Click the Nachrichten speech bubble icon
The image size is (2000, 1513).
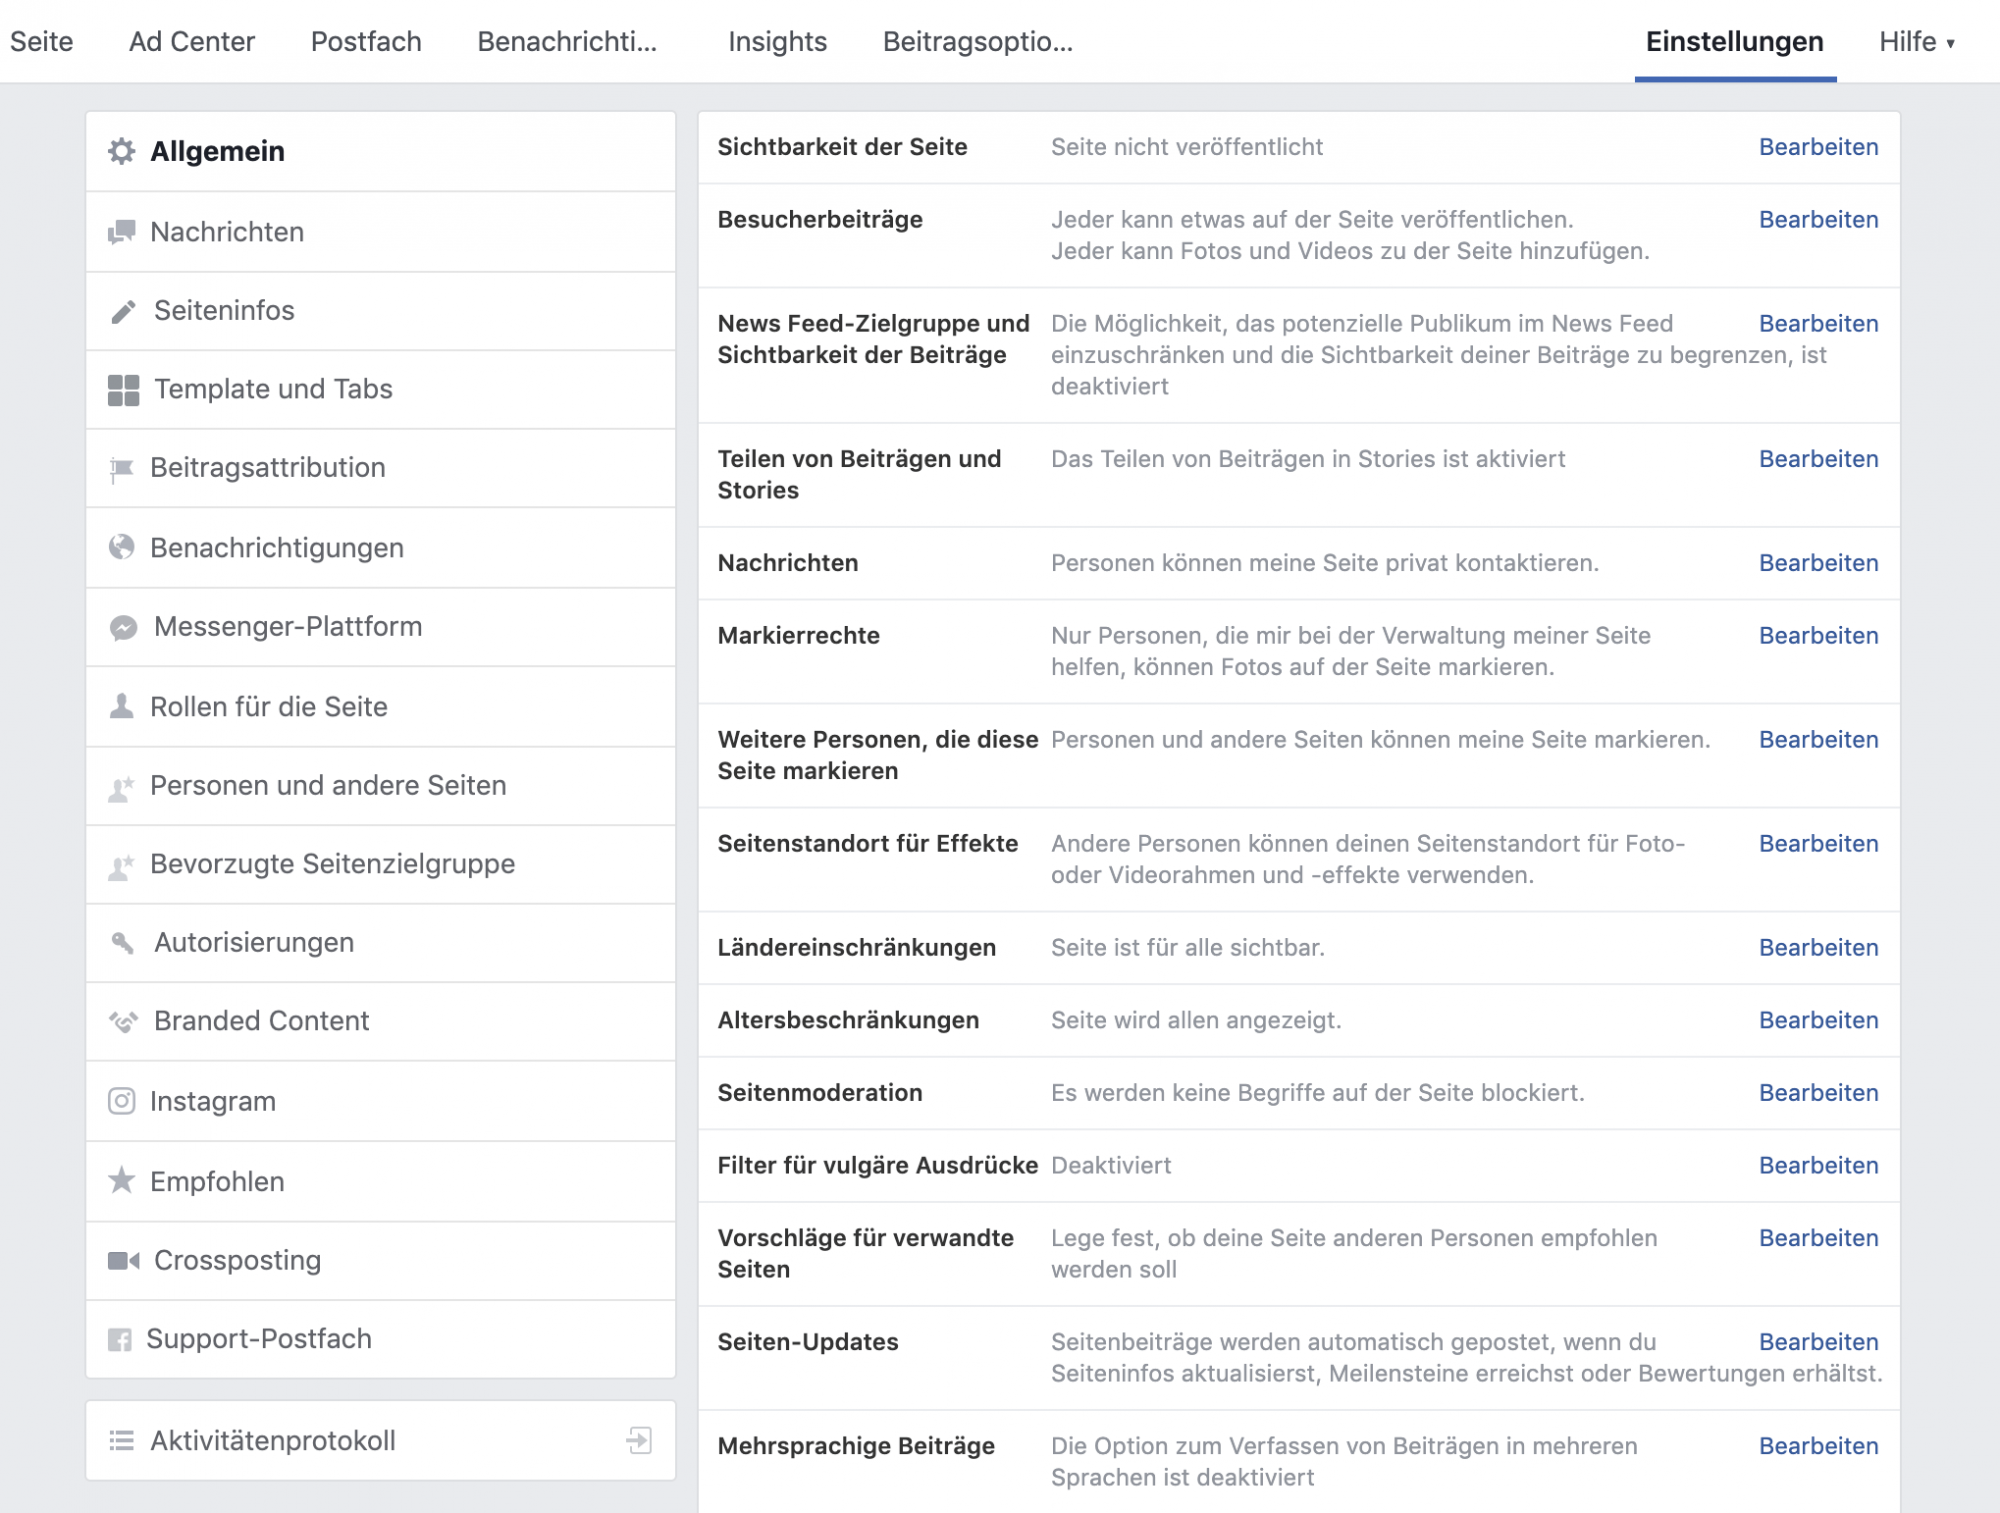pos(122,232)
